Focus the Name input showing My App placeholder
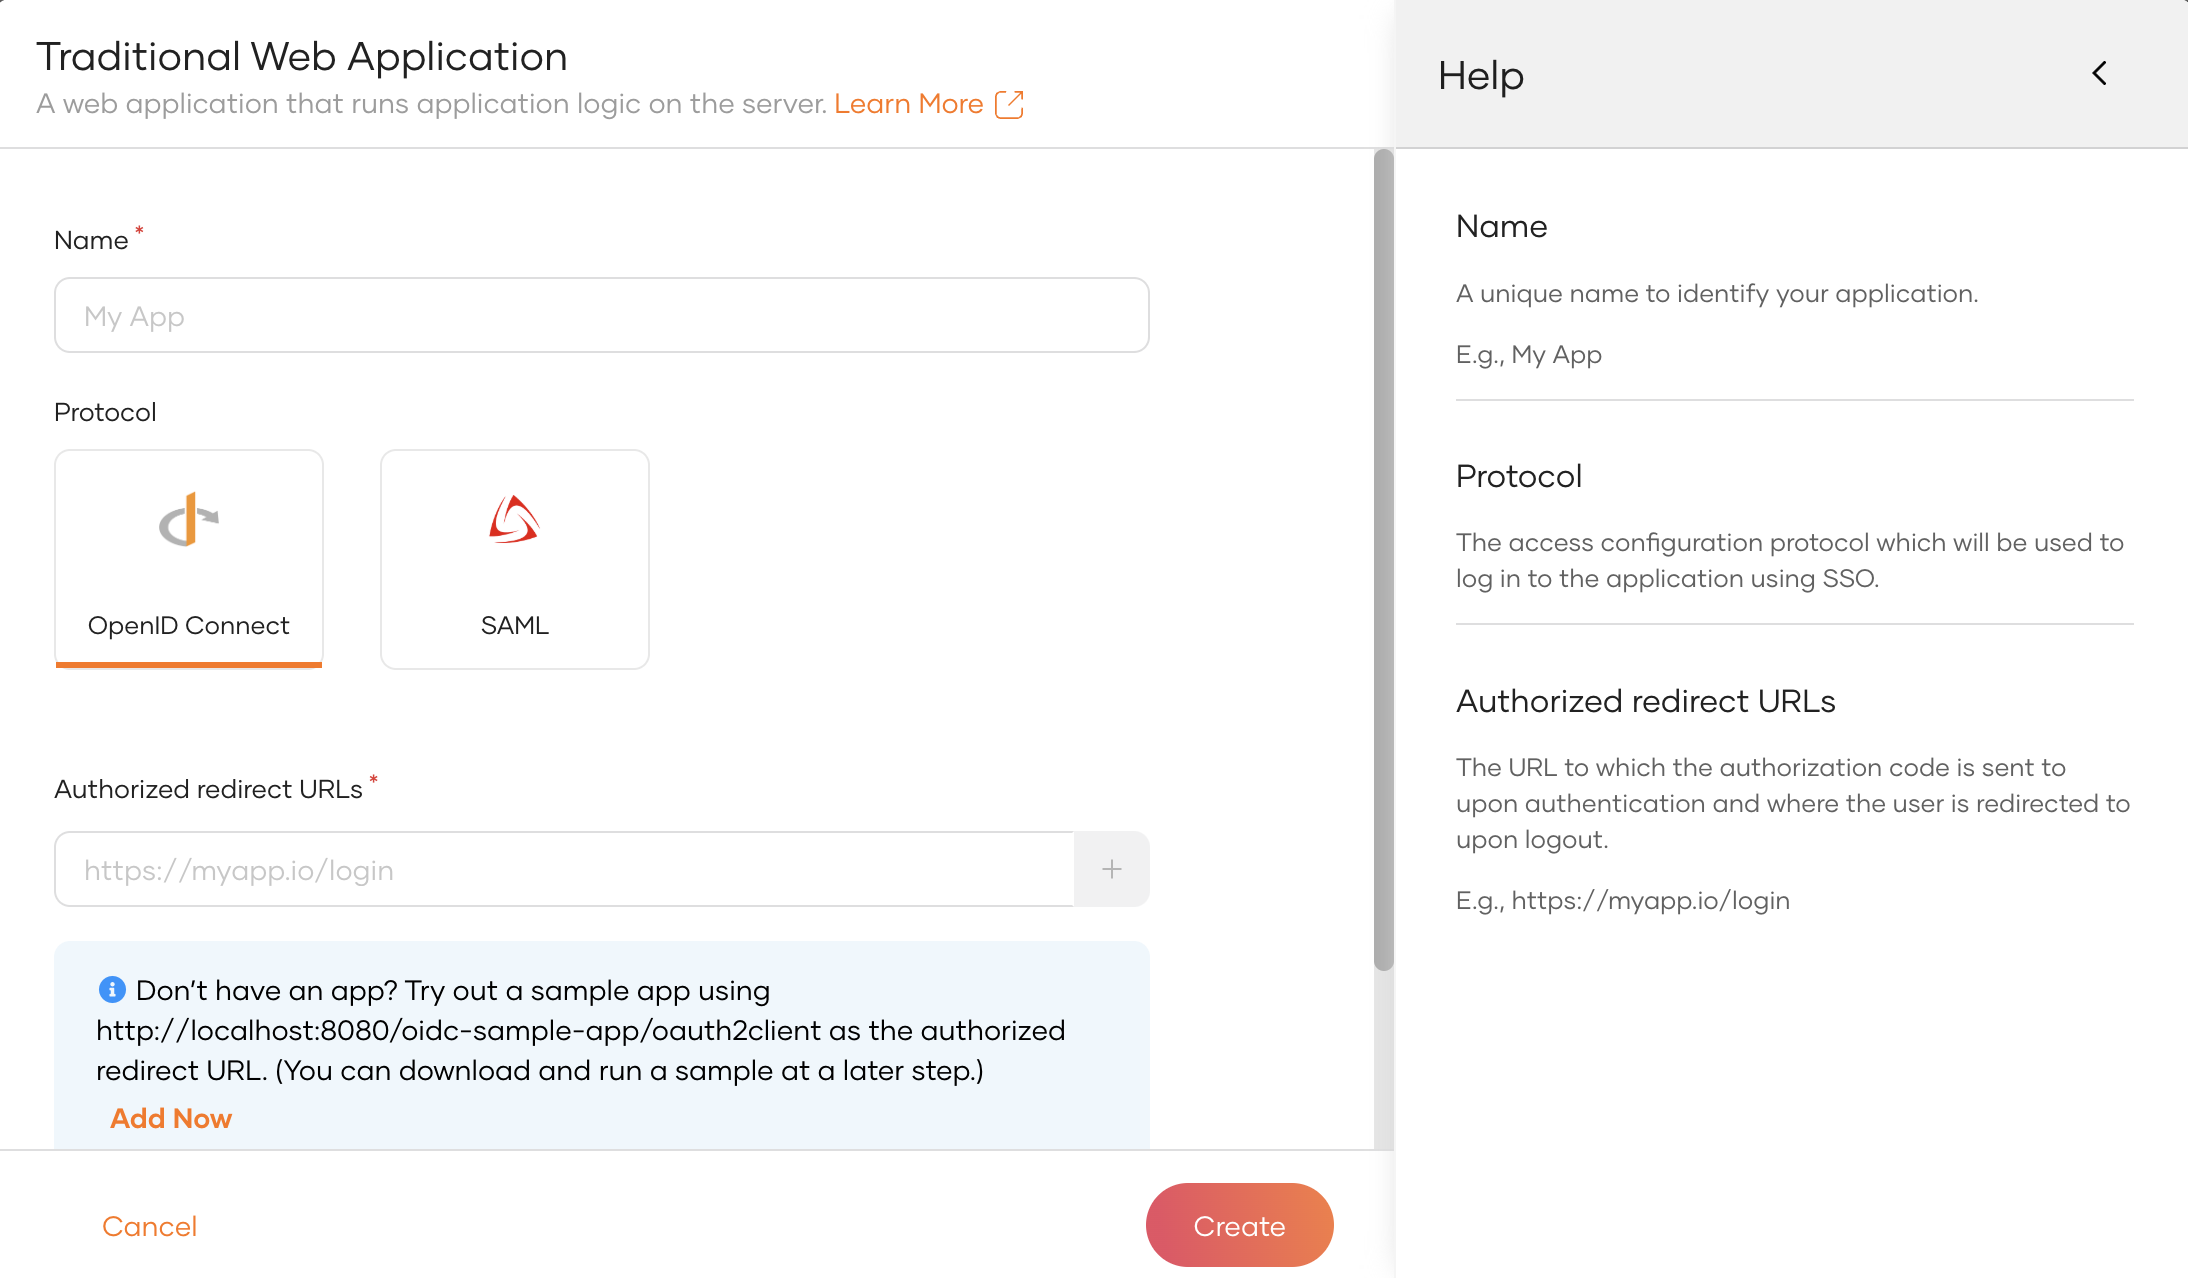The image size is (2188, 1278). click(600, 315)
